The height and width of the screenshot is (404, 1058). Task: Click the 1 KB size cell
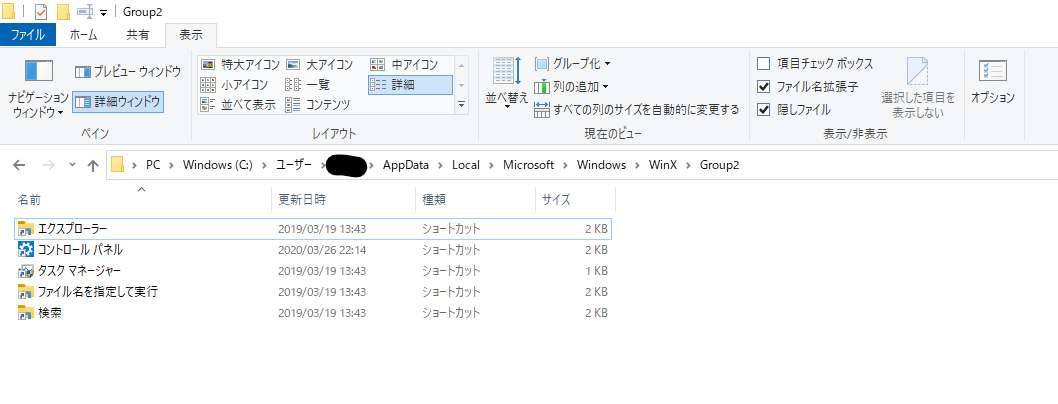596,270
